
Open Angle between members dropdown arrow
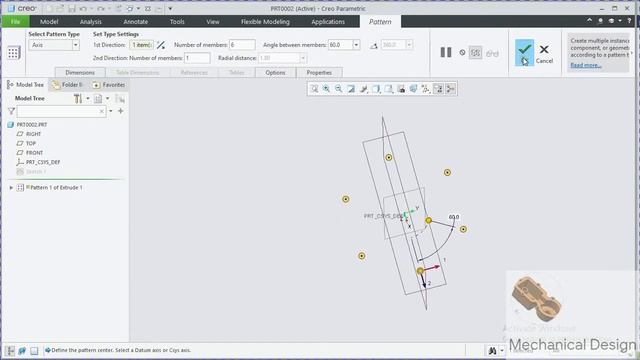tap(356, 45)
